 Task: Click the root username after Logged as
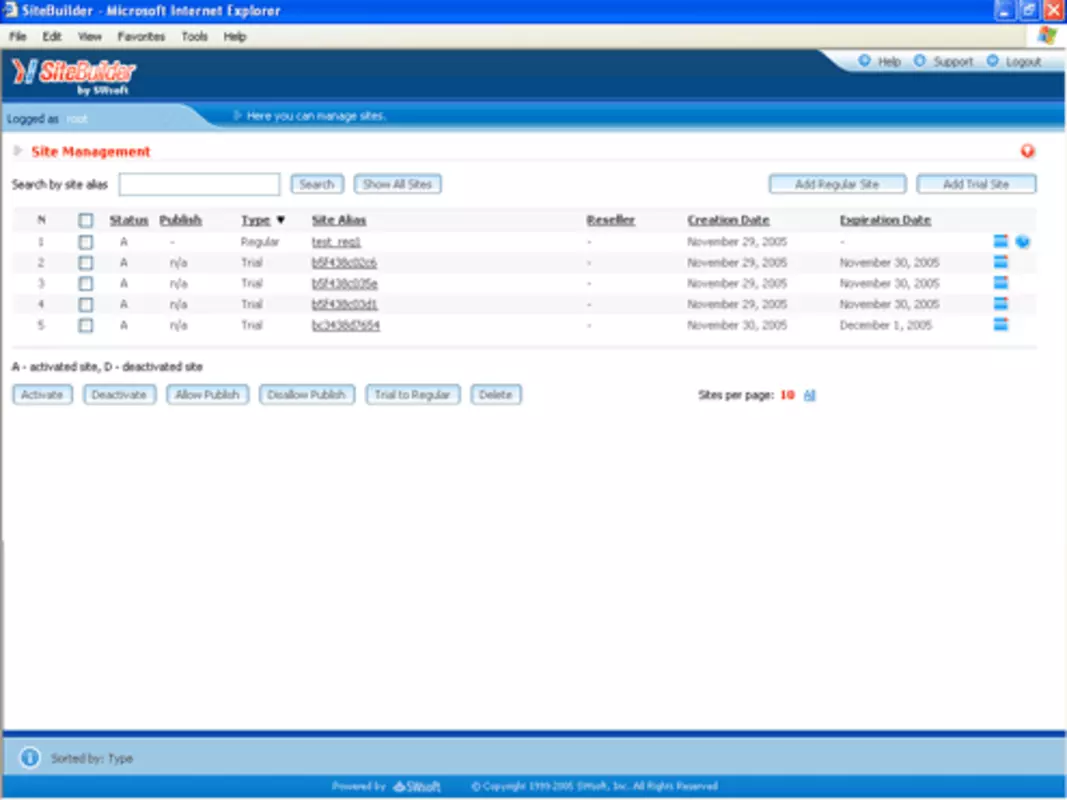click(77, 119)
